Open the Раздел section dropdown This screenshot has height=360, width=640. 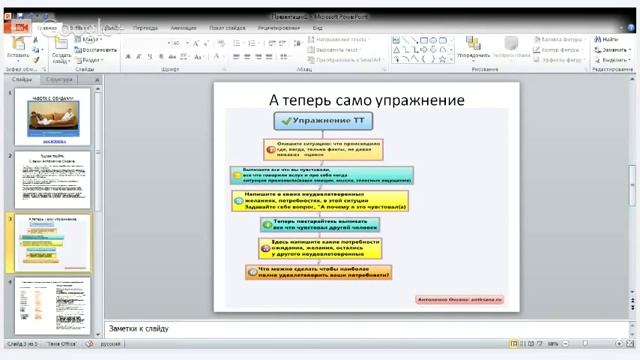coord(89,60)
